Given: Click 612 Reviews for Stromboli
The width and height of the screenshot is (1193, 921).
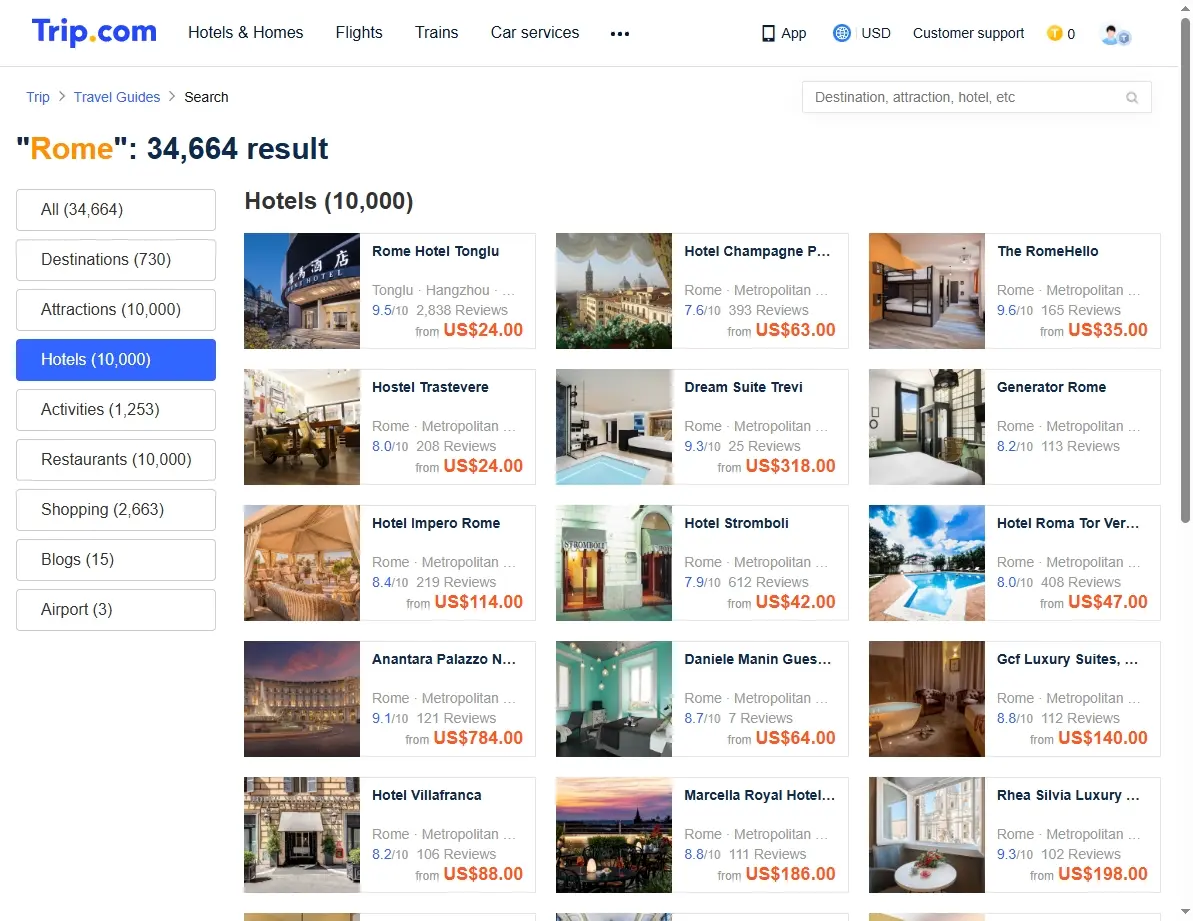Looking at the screenshot, I should click(x=768, y=583).
